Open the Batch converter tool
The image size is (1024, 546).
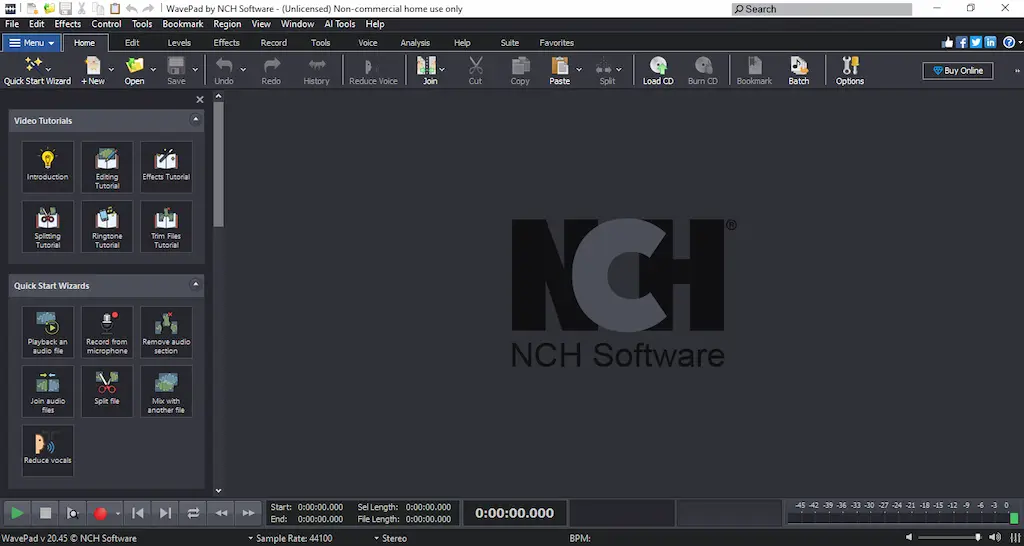tap(799, 71)
